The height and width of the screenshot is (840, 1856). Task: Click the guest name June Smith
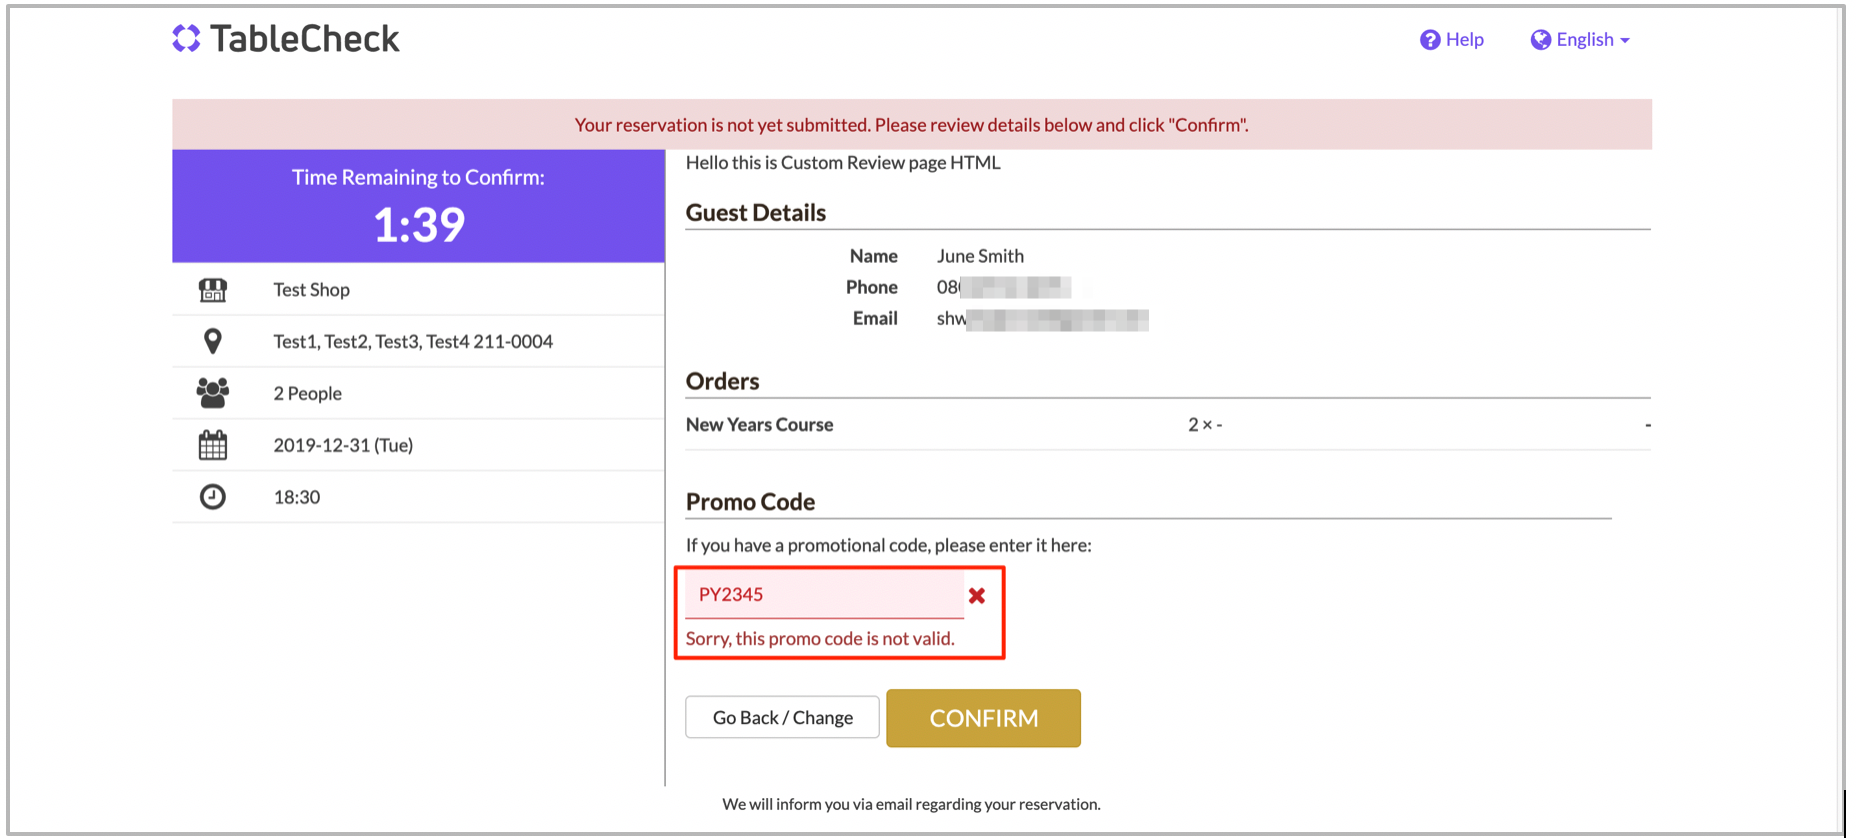980,256
